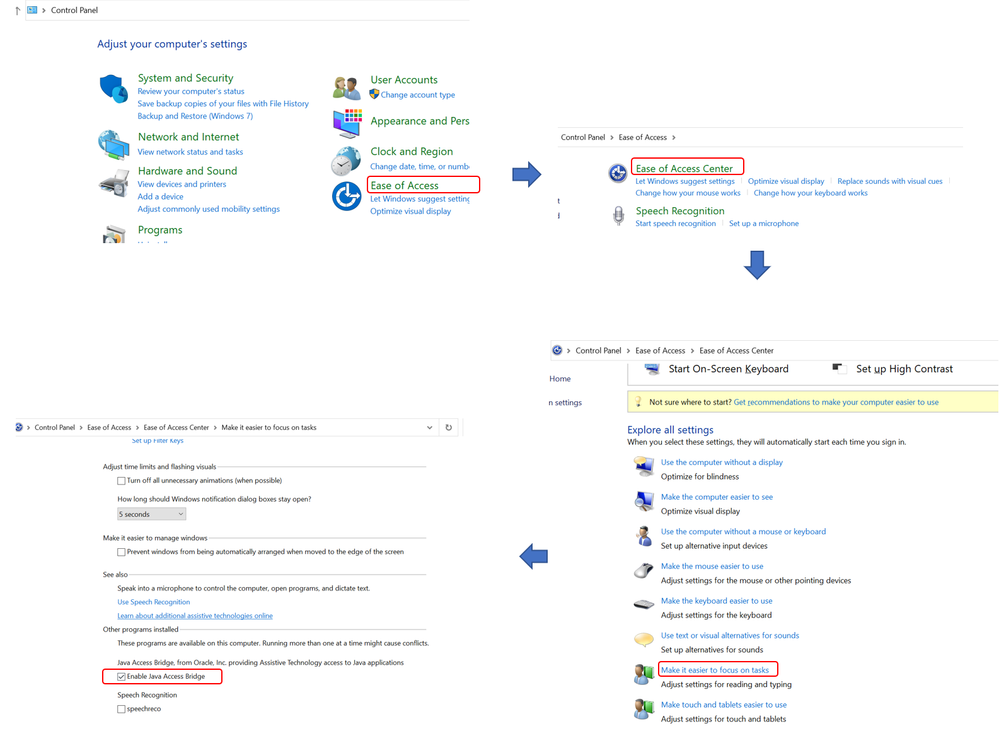Click the Clock and Region clock icon
The image size is (999, 751).
tap(346, 161)
